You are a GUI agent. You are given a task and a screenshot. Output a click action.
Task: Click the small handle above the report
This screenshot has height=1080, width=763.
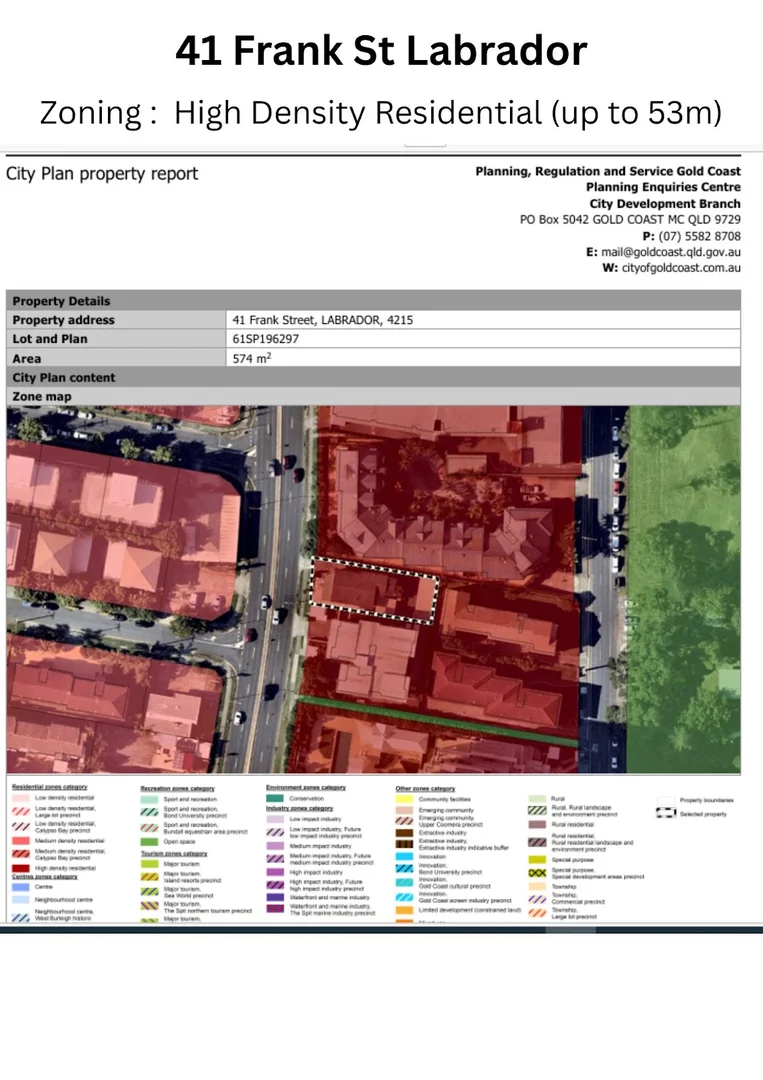(x=424, y=146)
